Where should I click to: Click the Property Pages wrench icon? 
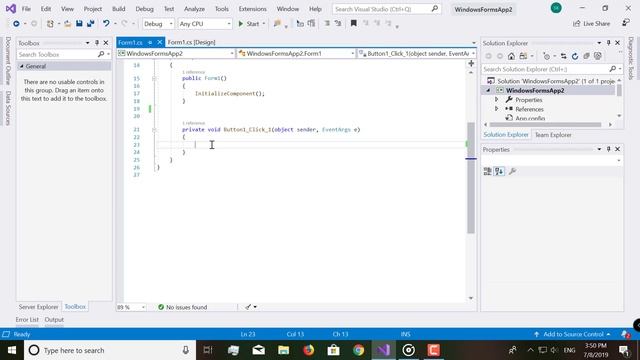[x=513, y=171]
